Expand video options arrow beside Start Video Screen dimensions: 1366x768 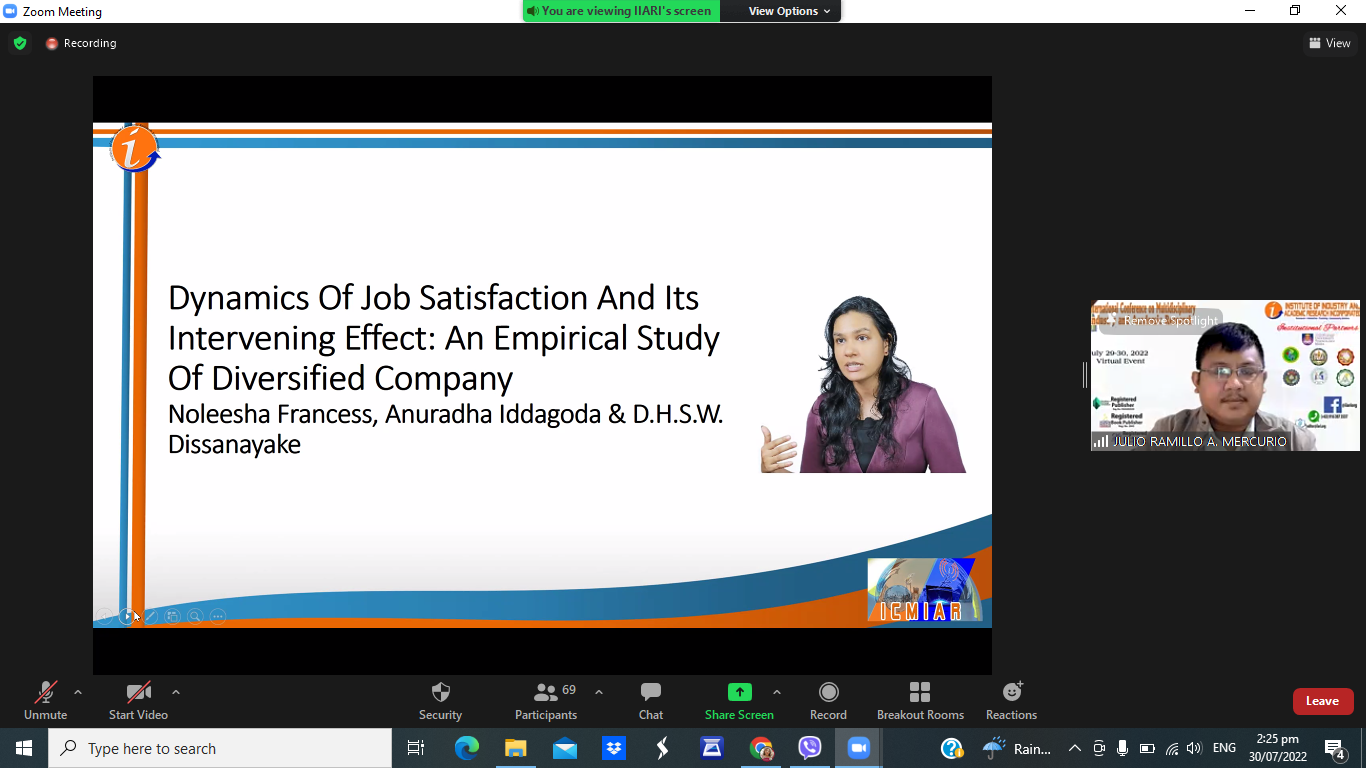176,692
